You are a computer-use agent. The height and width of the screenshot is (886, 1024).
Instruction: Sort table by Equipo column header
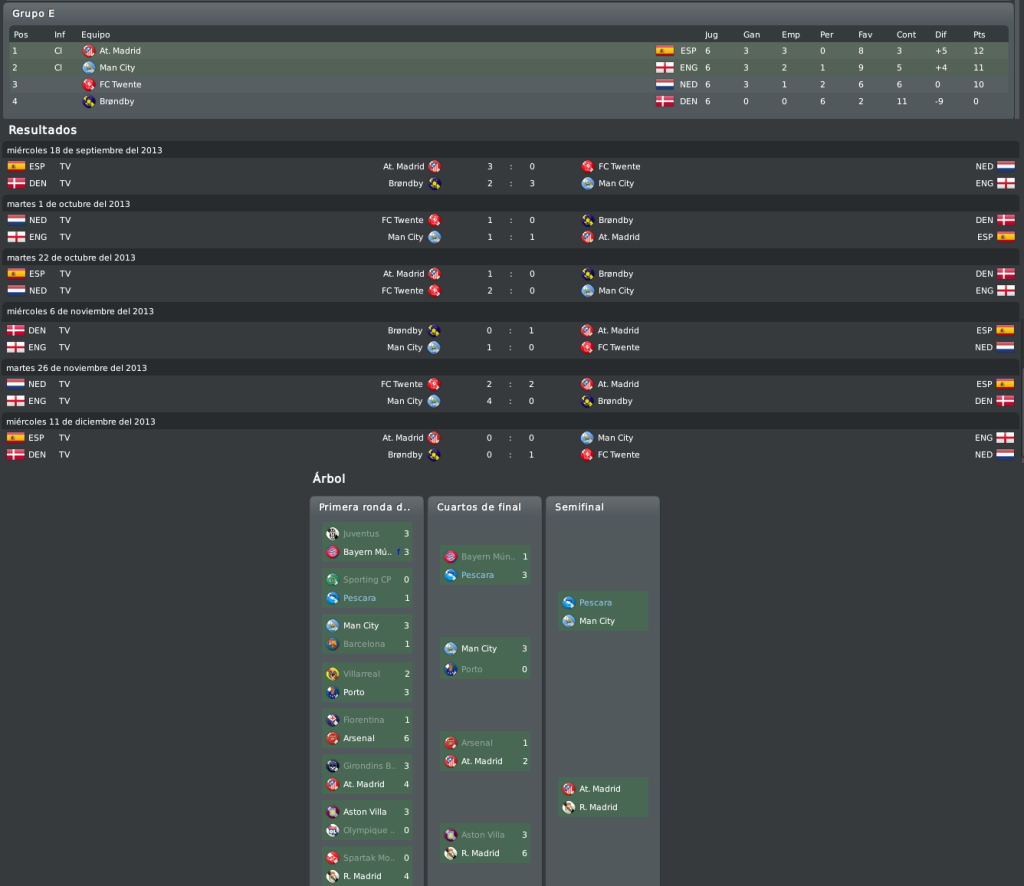click(95, 35)
